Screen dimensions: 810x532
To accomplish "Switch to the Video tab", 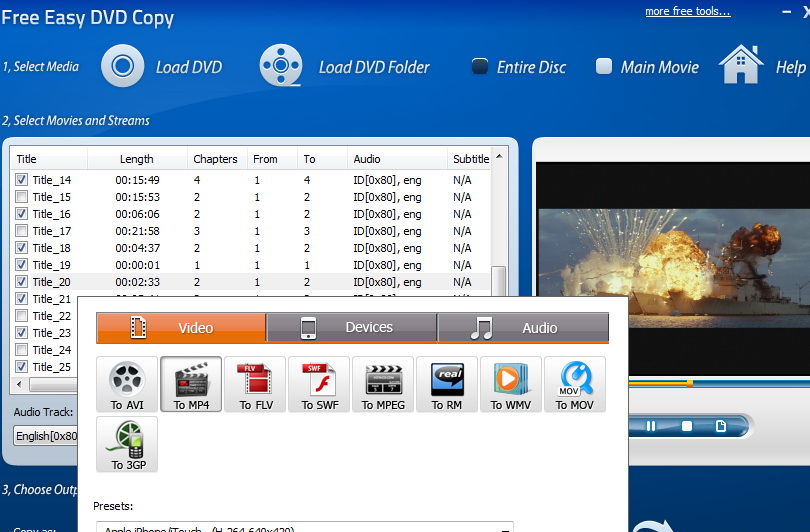I will coord(181,328).
